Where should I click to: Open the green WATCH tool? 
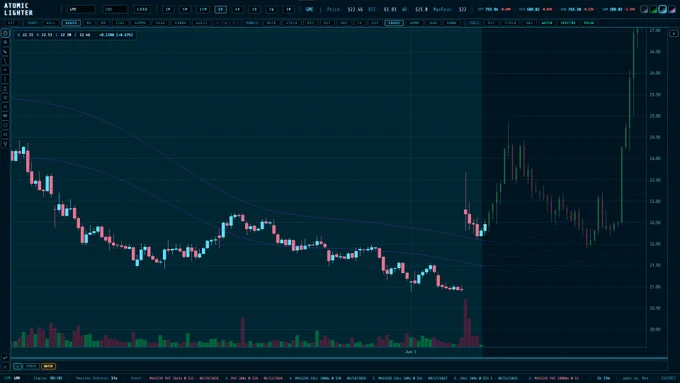point(547,23)
